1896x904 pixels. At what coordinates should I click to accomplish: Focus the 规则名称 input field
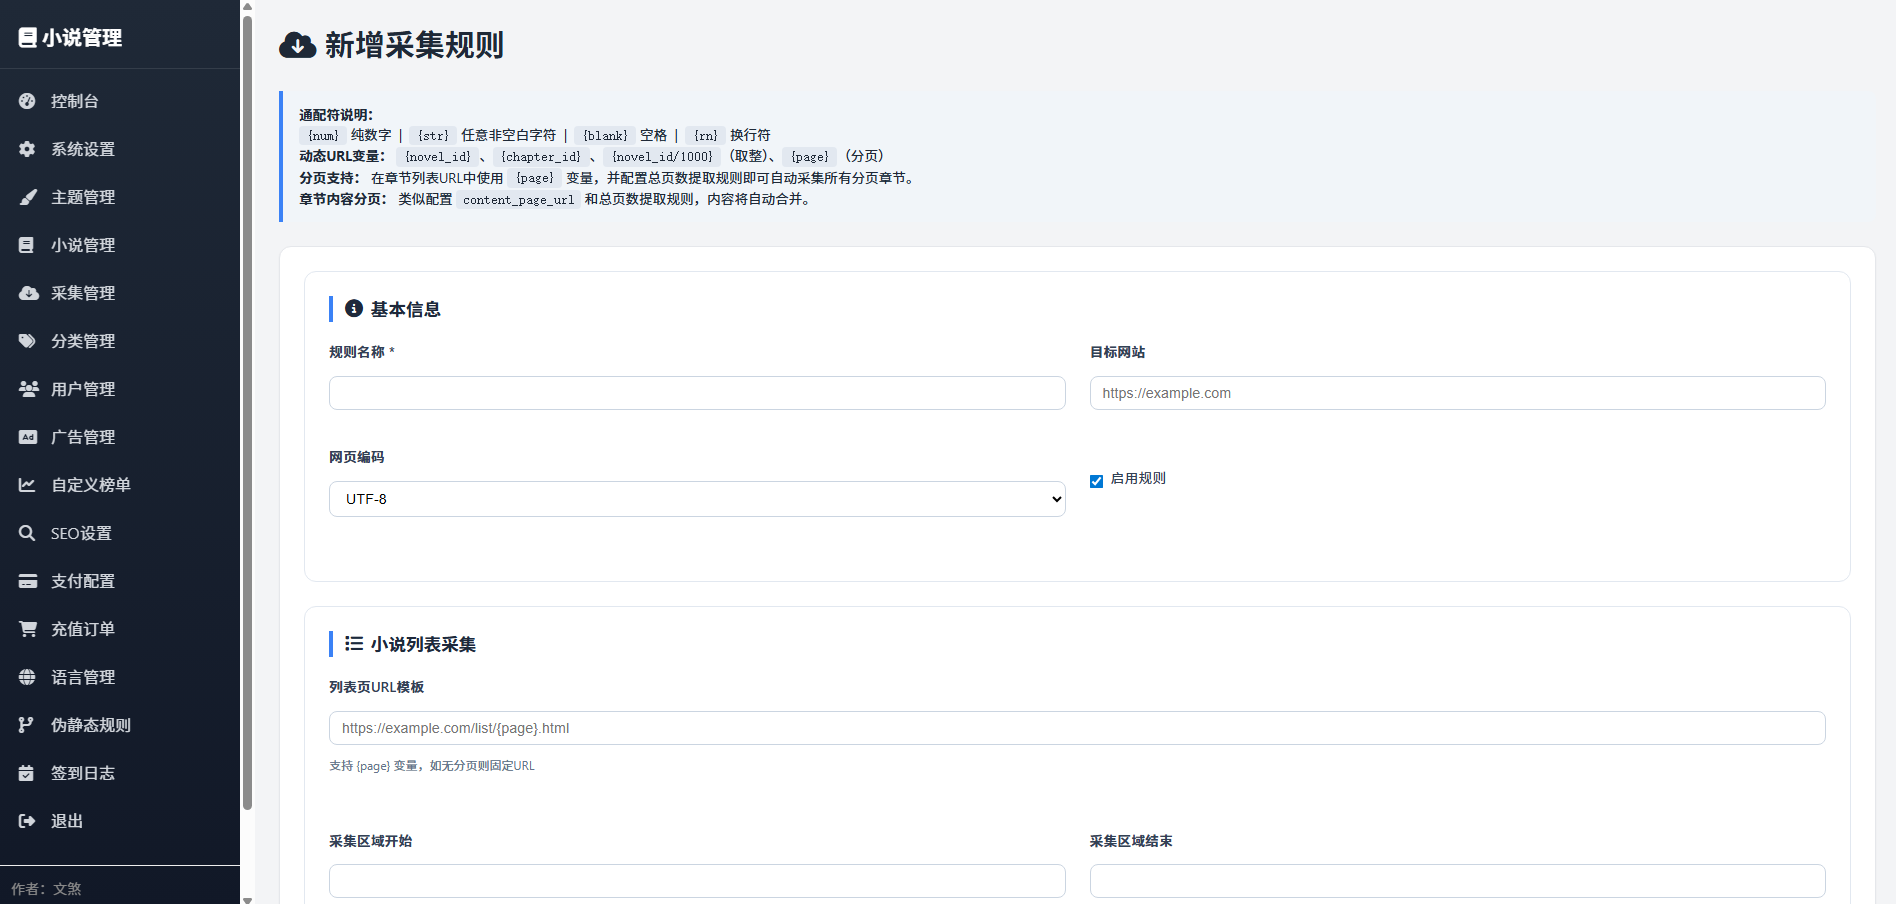[x=697, y=393]
